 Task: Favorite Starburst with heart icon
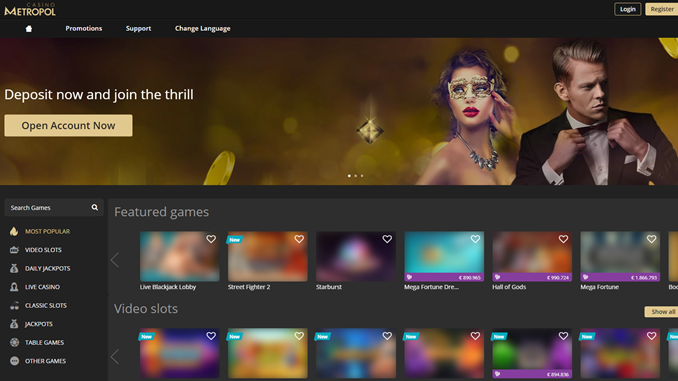click(387, 239)
